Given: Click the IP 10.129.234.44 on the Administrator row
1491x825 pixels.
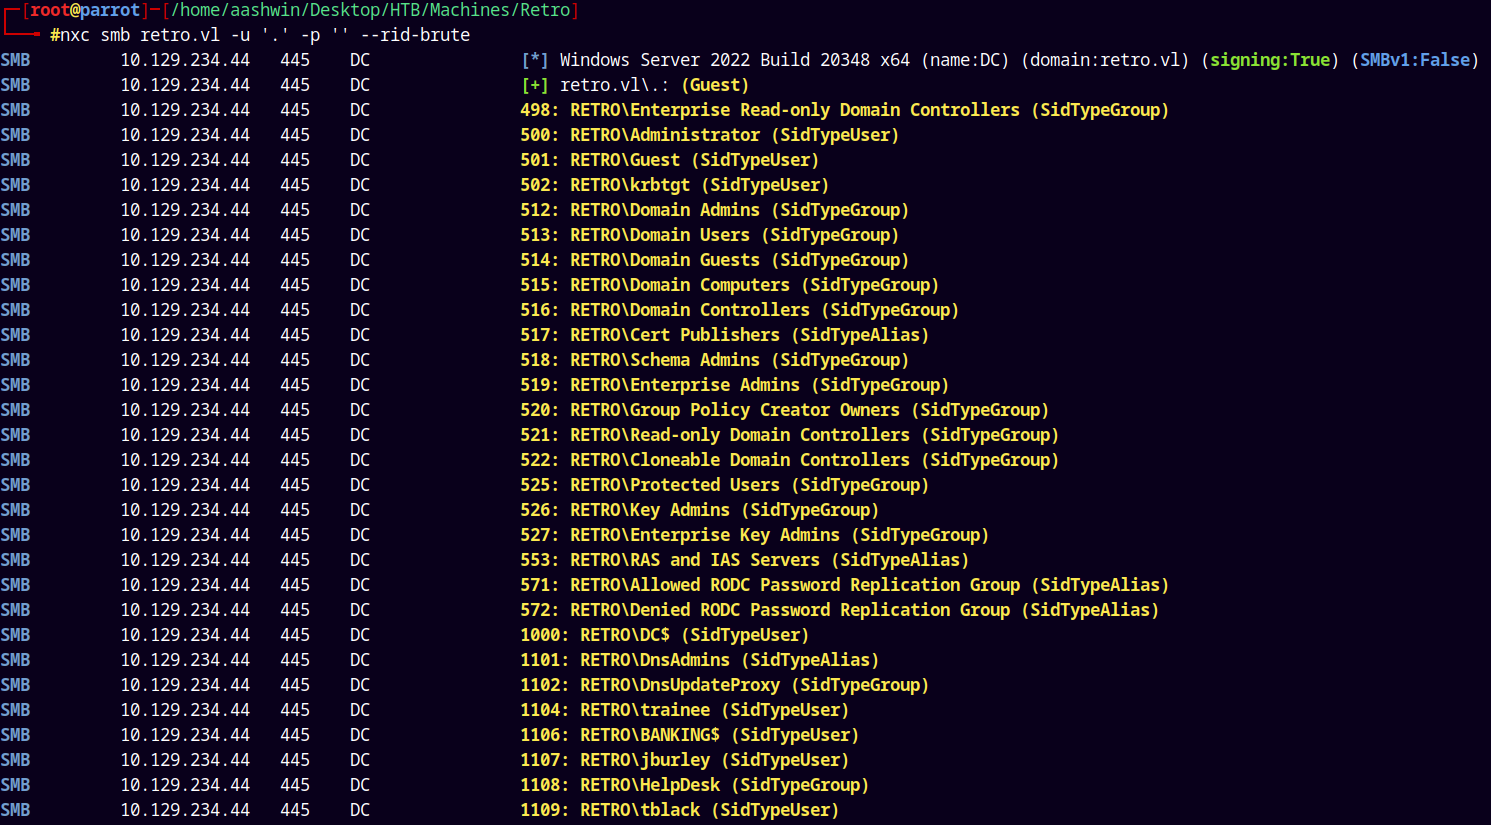Looking at the screenshot, I should (185, 135).
